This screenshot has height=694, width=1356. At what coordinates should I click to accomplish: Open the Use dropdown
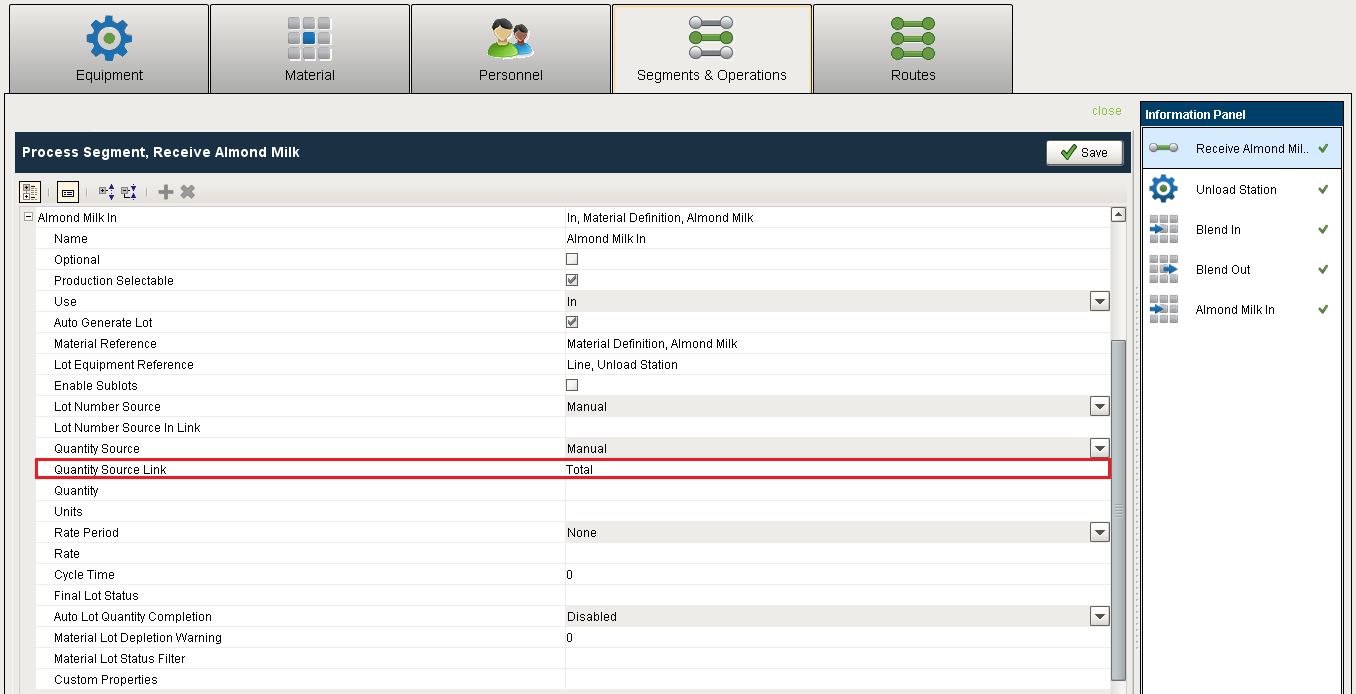click(x=1100, y=301)
